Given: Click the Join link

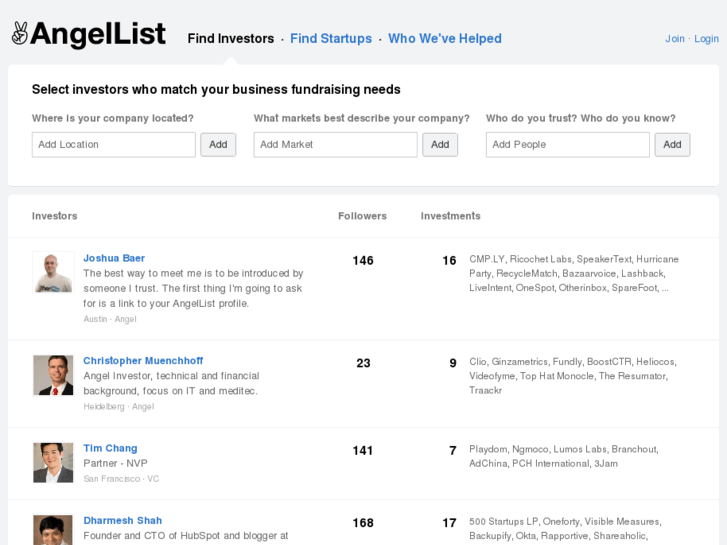Looking at the screenshot, I should (x=675, y=39).
